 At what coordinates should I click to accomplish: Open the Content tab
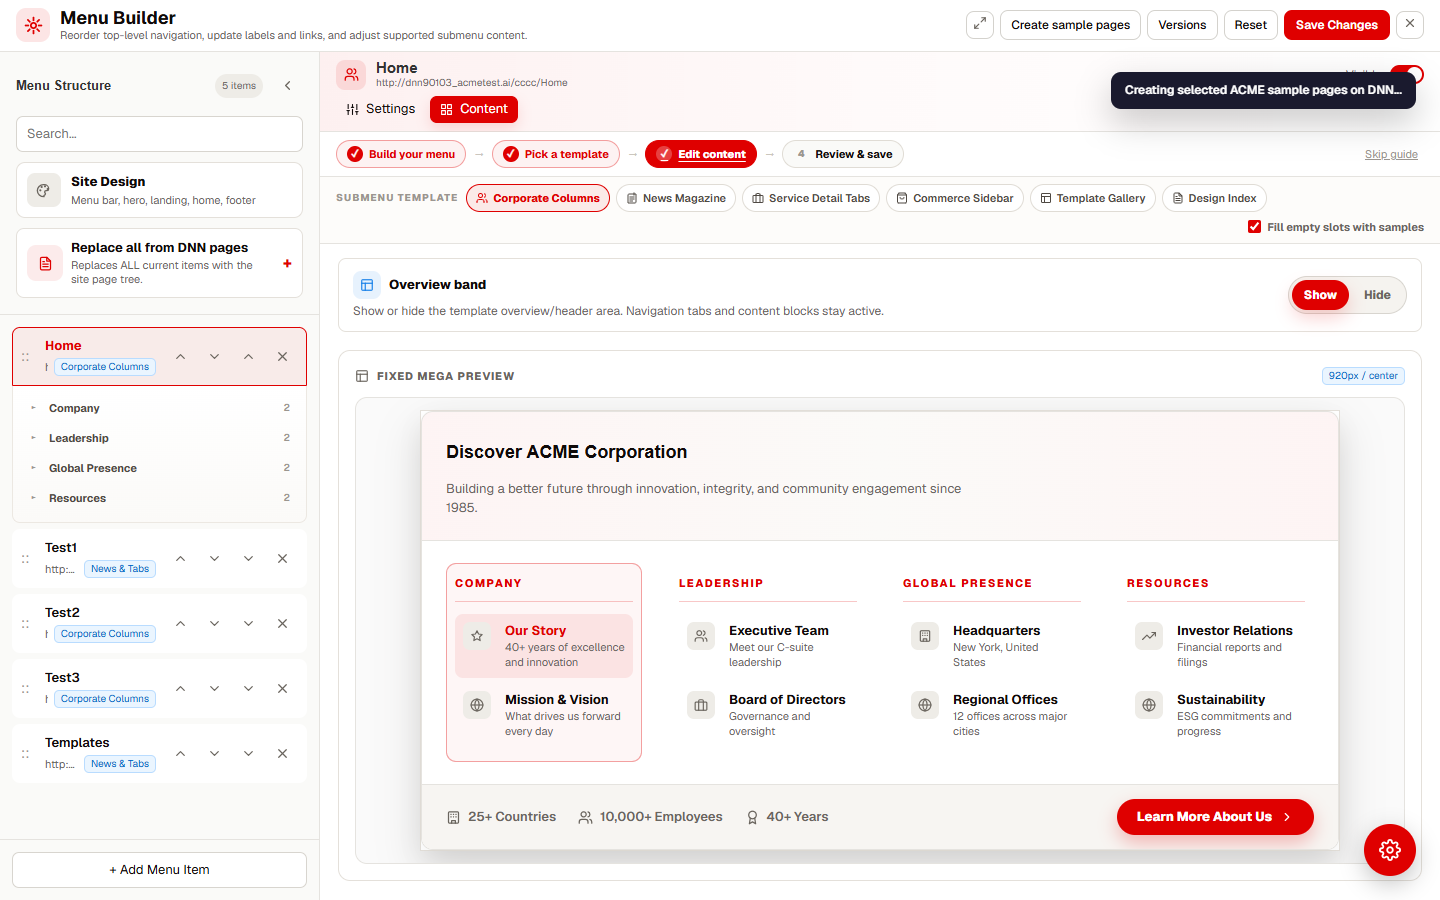pyautogui.click(x=474, y=109)
